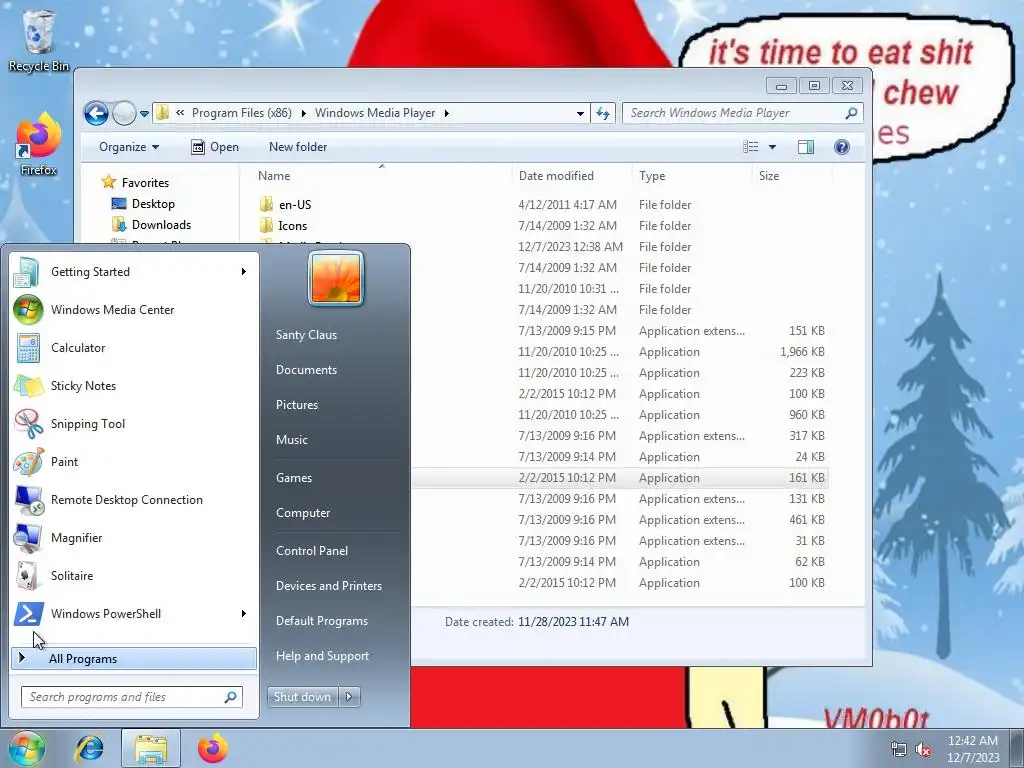
Task: Open Games from Start menu
Action: 294,477
